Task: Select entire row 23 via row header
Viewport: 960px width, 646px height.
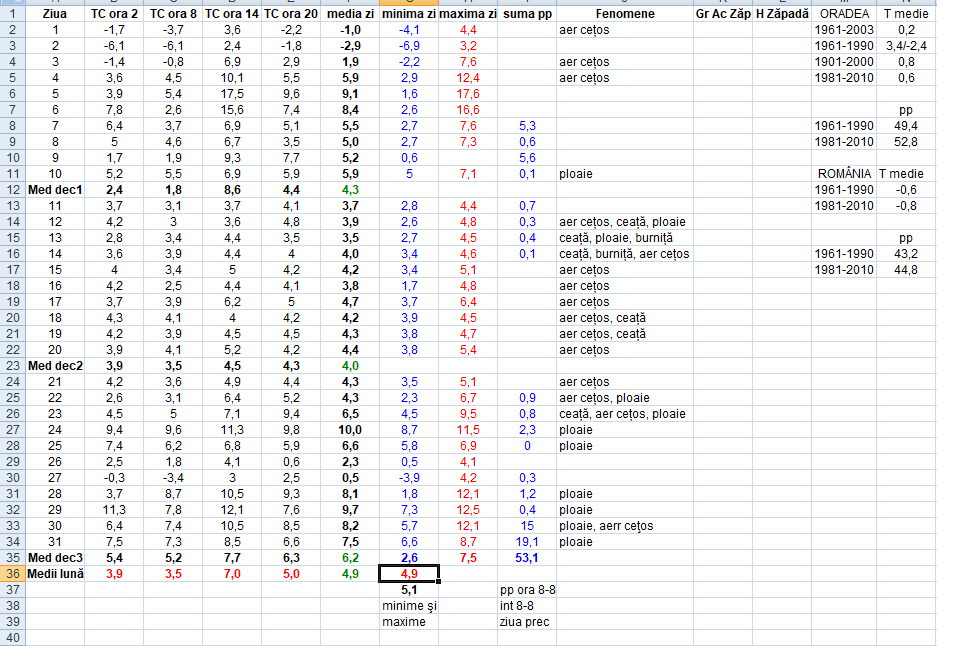Action: [13, 366]
